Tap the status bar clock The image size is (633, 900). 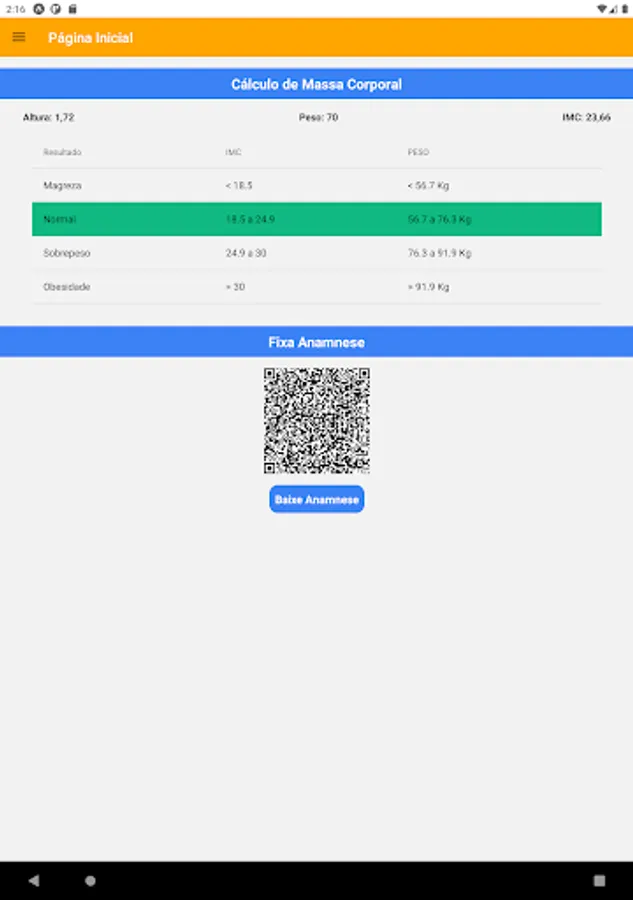point(15,9)
